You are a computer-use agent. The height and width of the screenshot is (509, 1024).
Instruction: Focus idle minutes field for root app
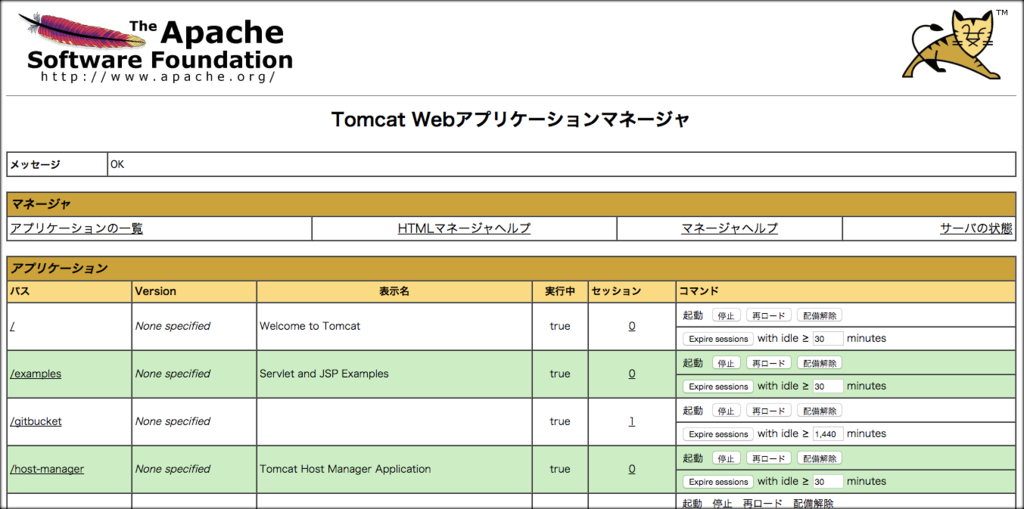pos(828,339)
